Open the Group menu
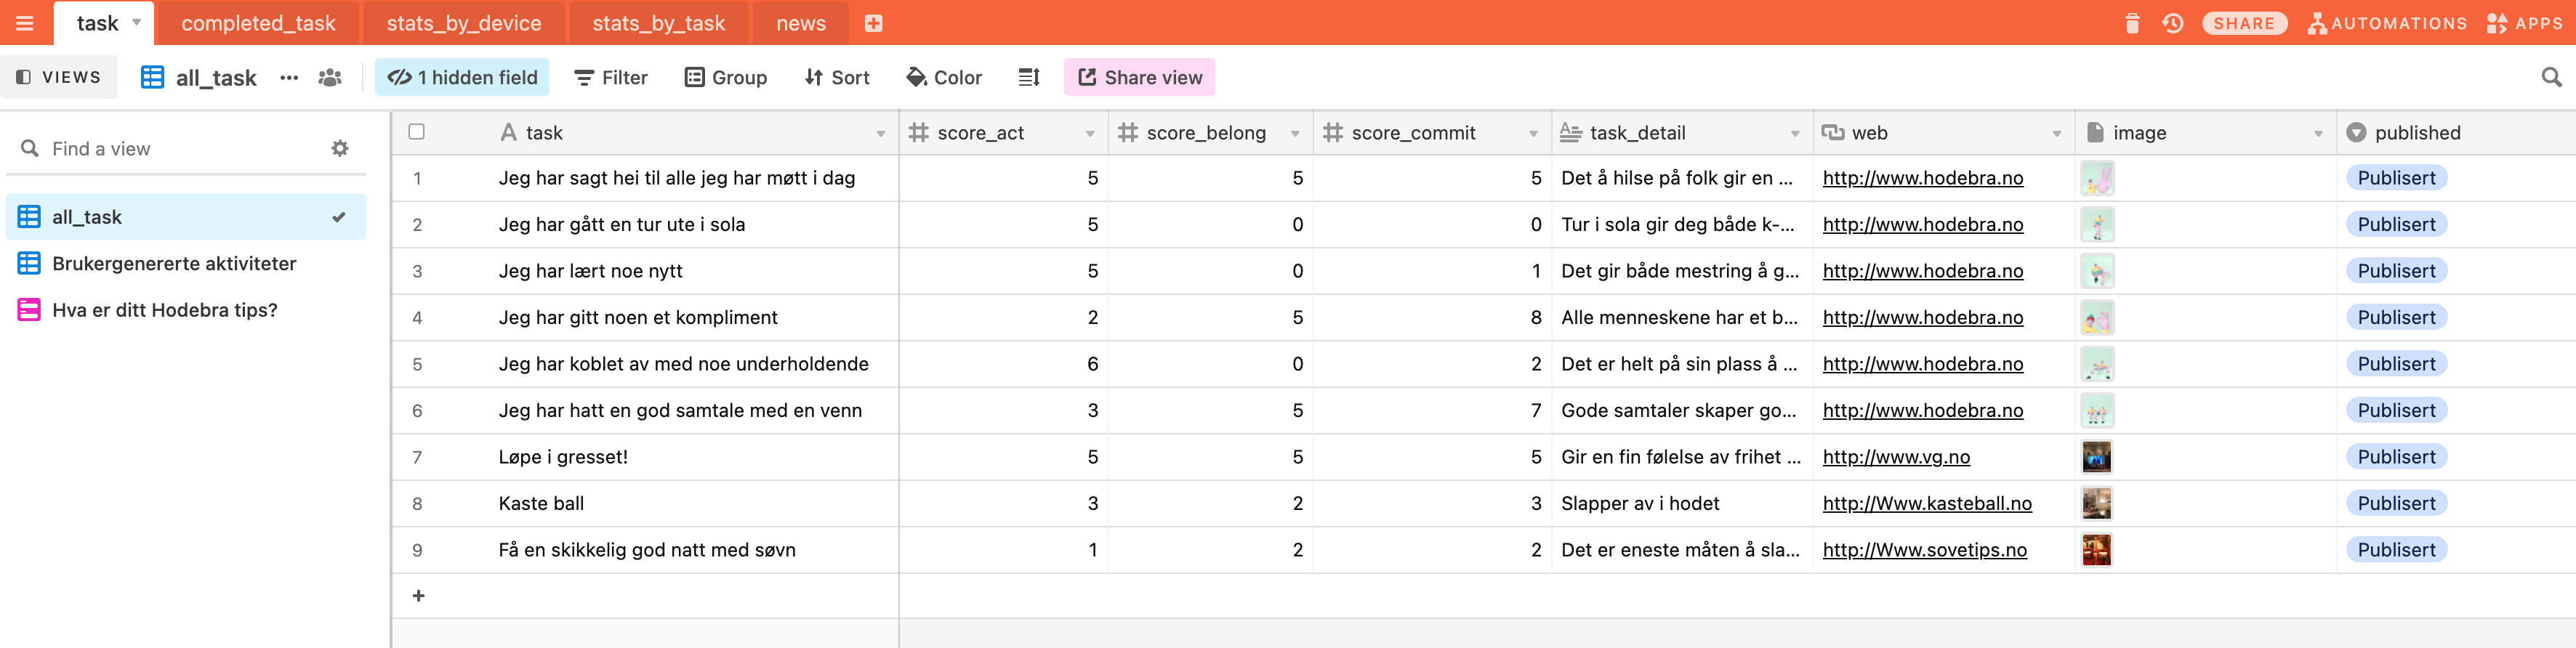The width and height of the screenshot is (2576, 648). click(726, 77)
